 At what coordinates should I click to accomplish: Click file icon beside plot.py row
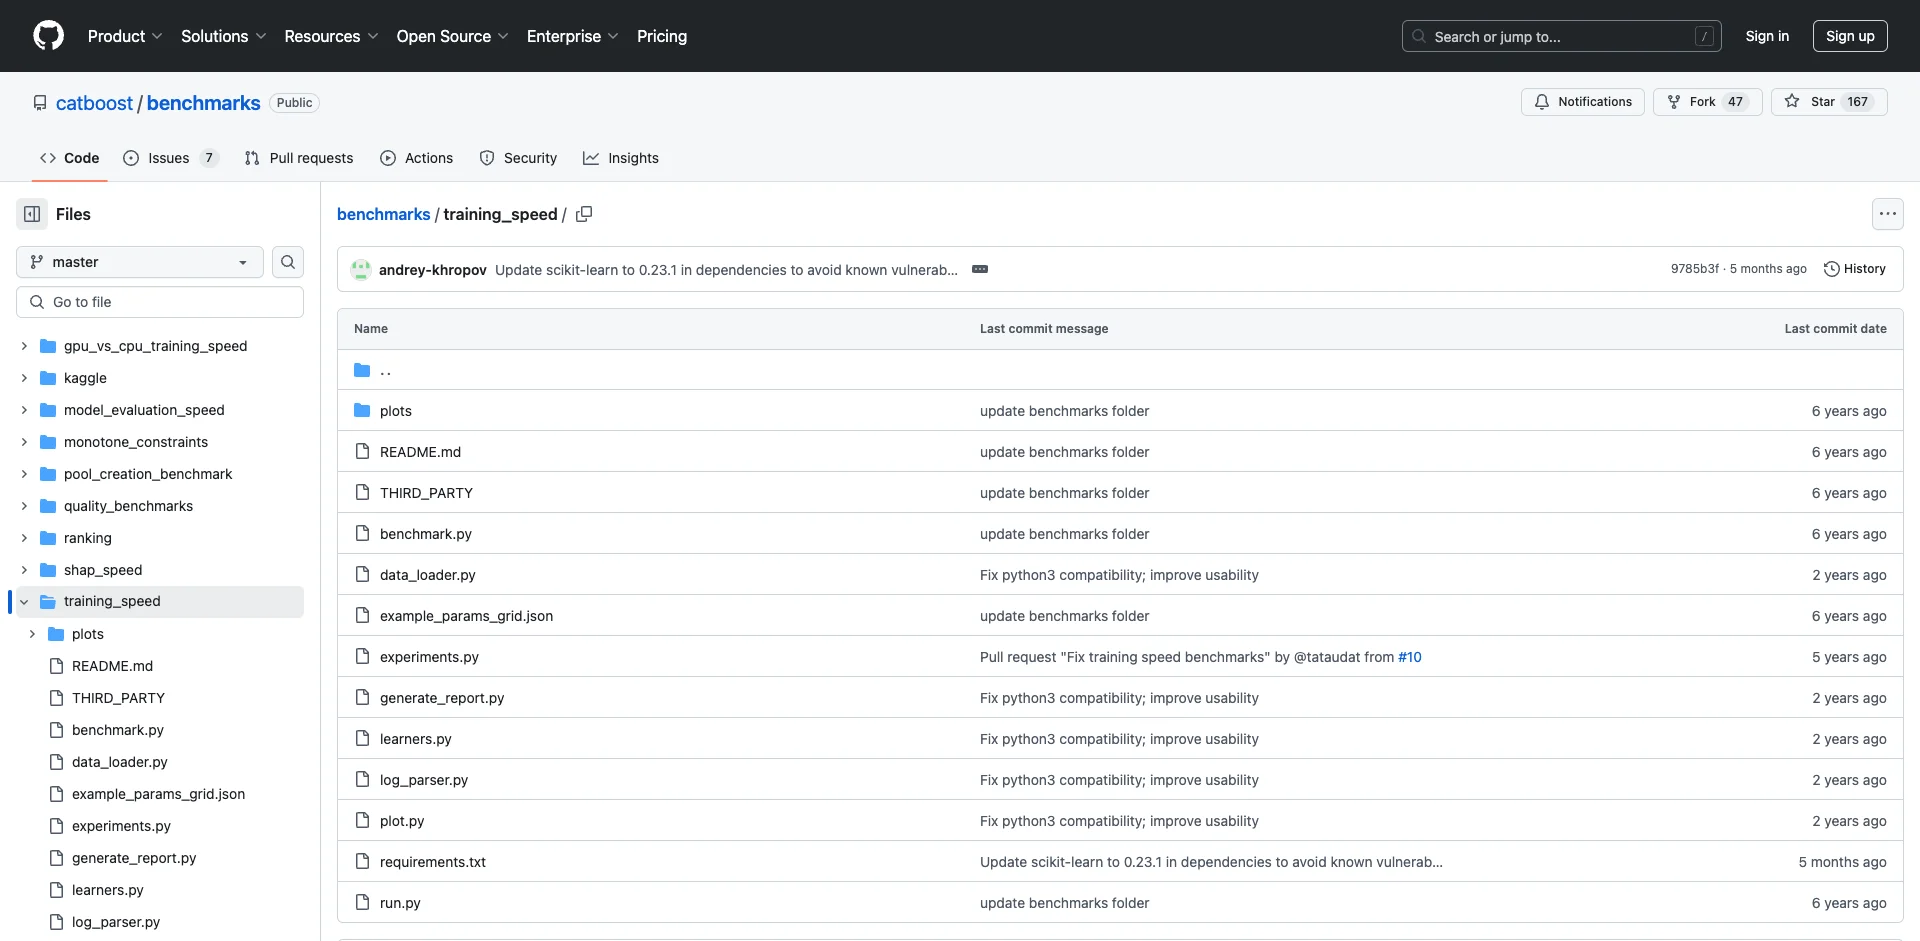362,821
